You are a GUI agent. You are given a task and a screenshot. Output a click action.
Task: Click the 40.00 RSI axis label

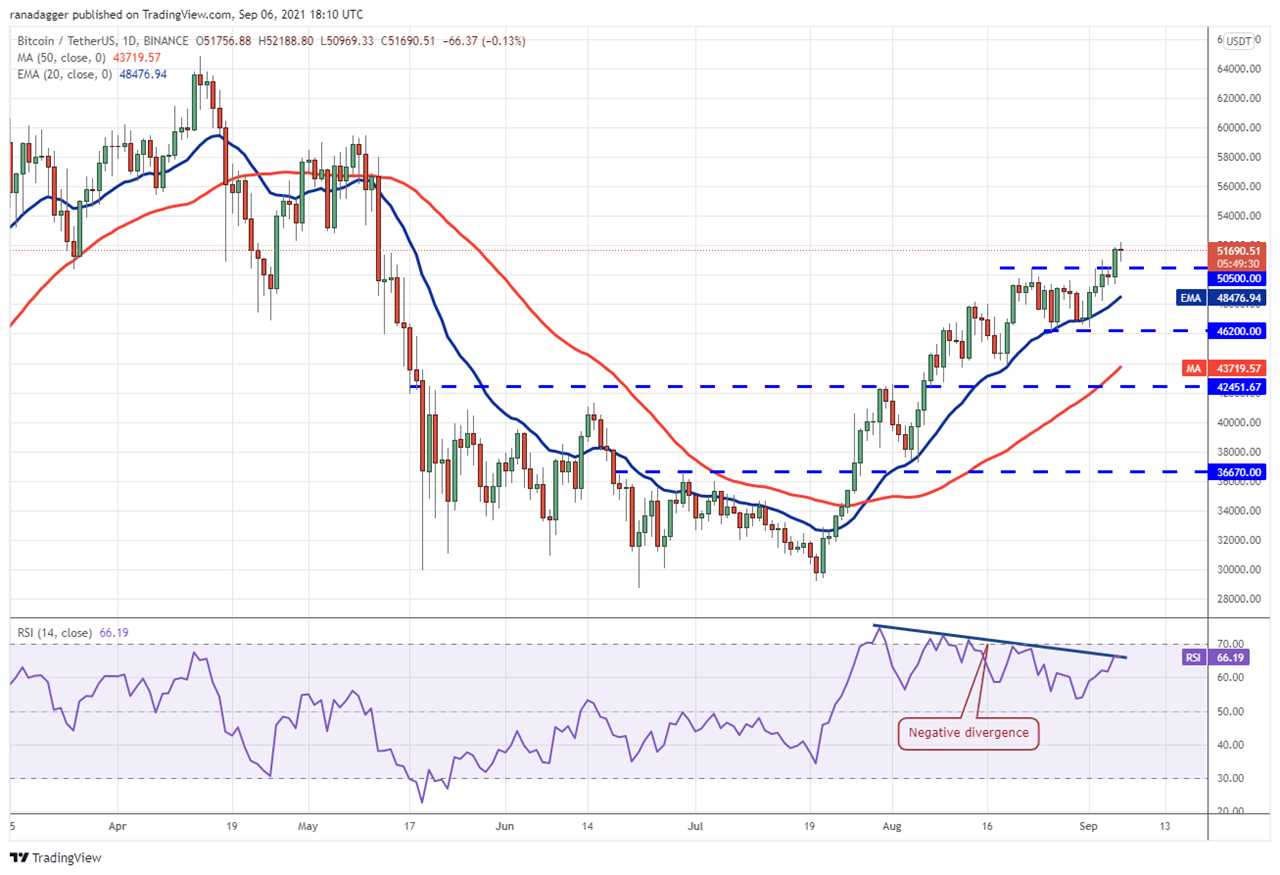1228,745
